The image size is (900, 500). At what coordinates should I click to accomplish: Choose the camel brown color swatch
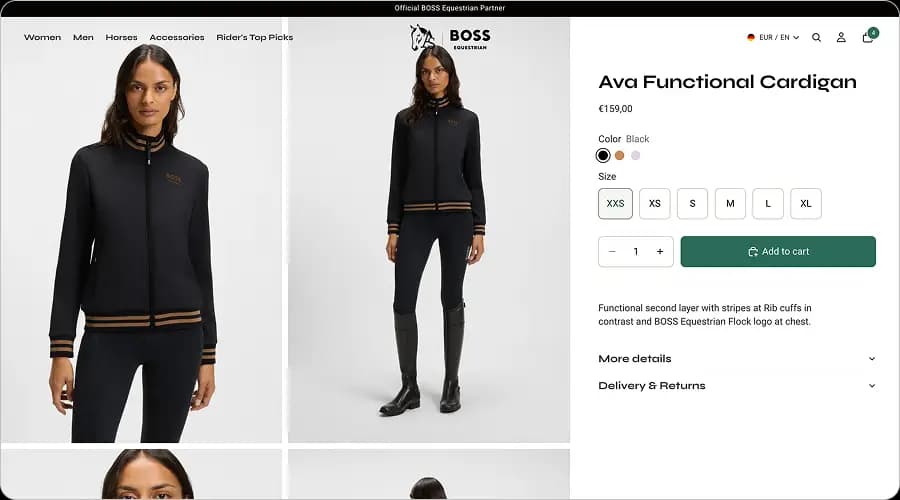(619, 155)
